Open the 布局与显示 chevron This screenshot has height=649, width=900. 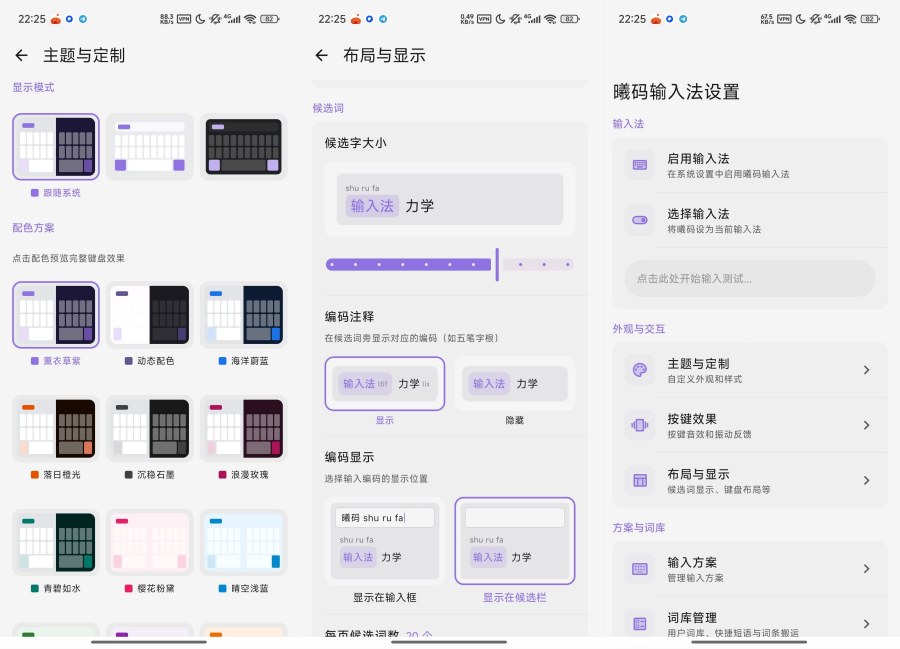[x=867, y=480]
